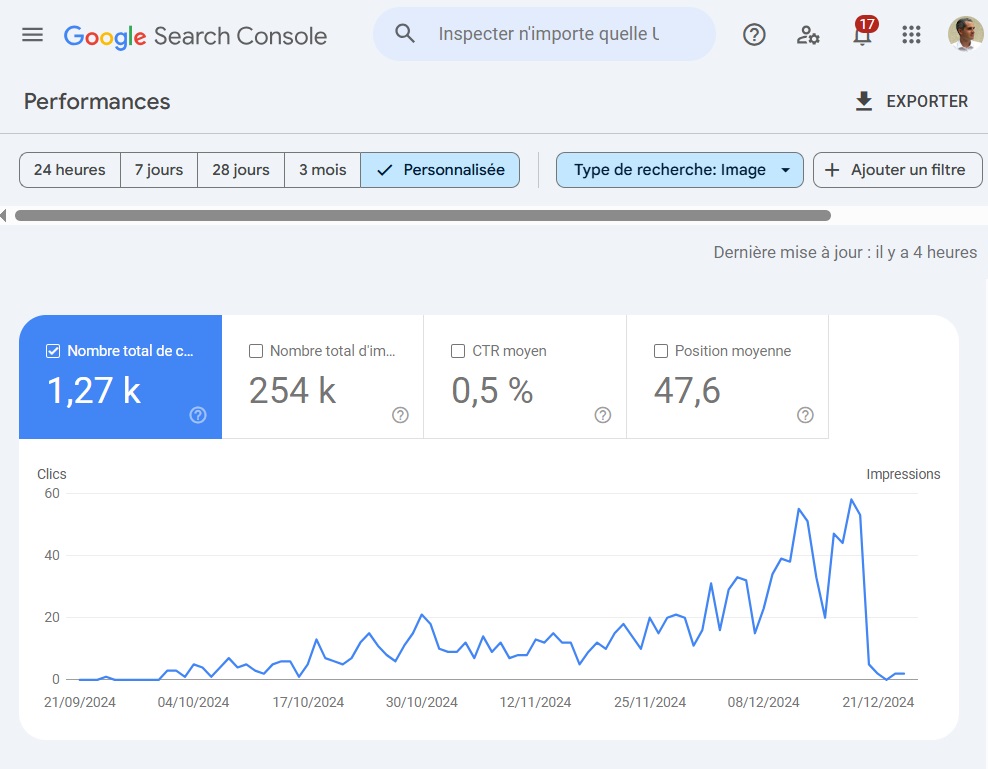This screenshot has width=988, height=769.
Task: Select the 28 jours date range
Action: pyautogui.click(x=241, y=170)
